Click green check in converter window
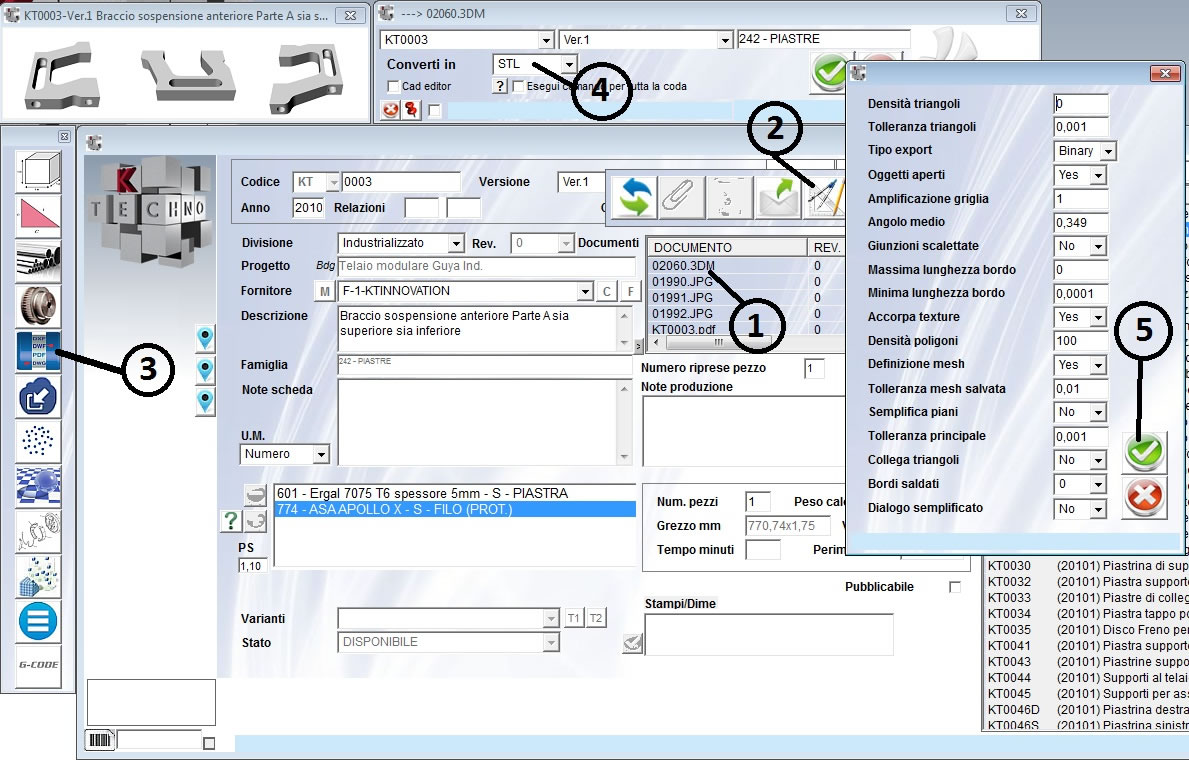 pos(830,72)
